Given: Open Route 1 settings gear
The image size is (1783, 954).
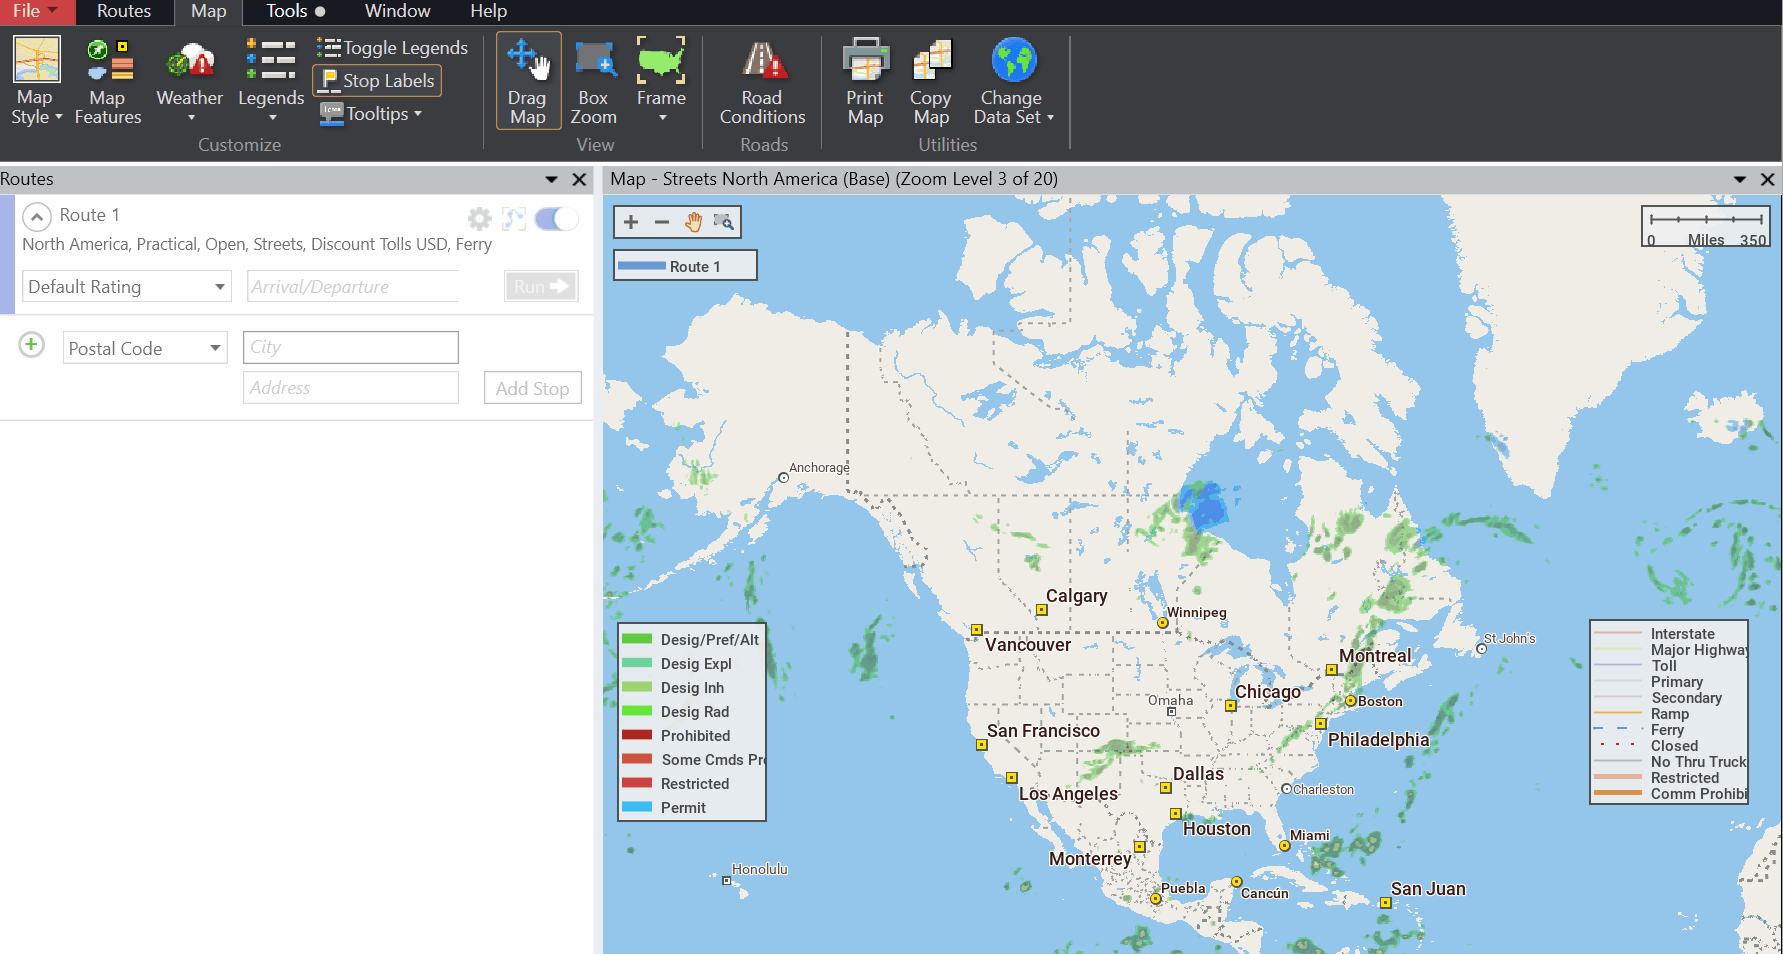Looking at the screenshot, I should pyautogui.click(x=480, y=218).
